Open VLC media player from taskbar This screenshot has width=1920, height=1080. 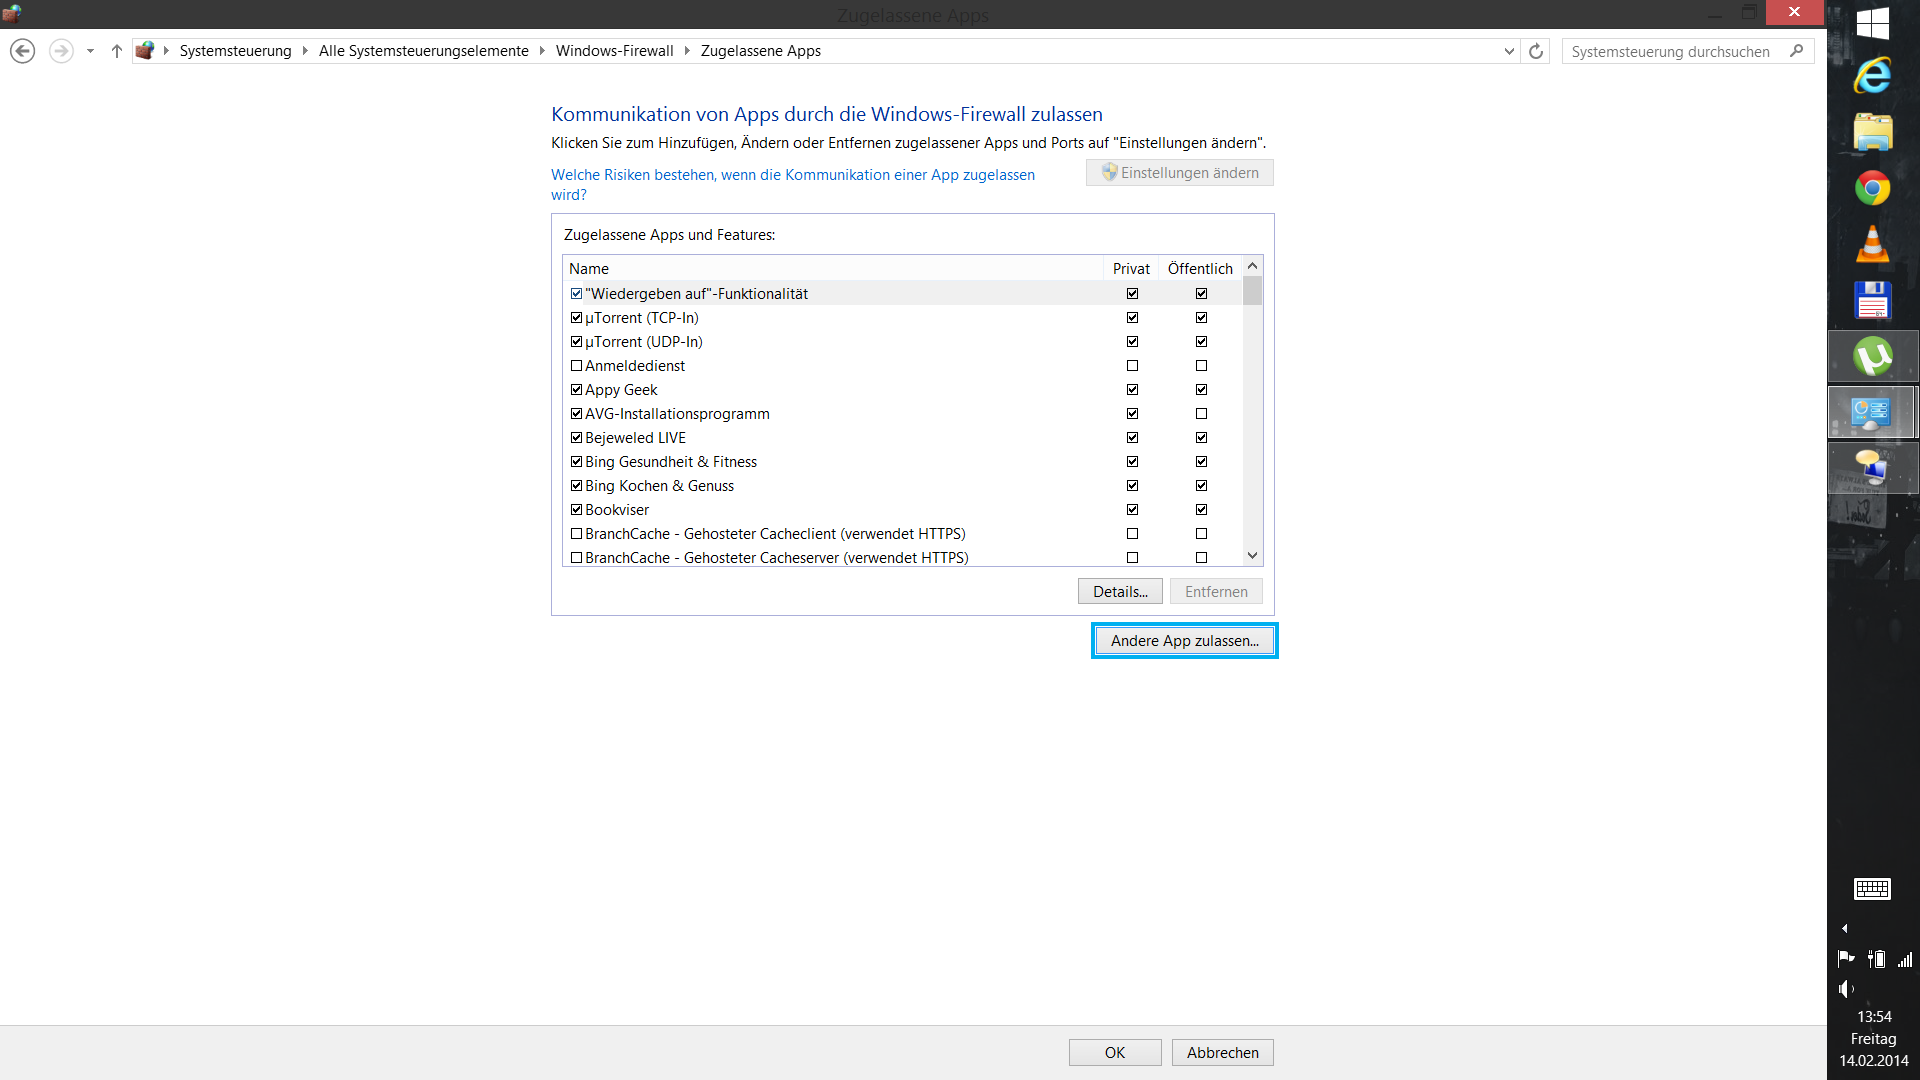click(x=1872, y=244)
